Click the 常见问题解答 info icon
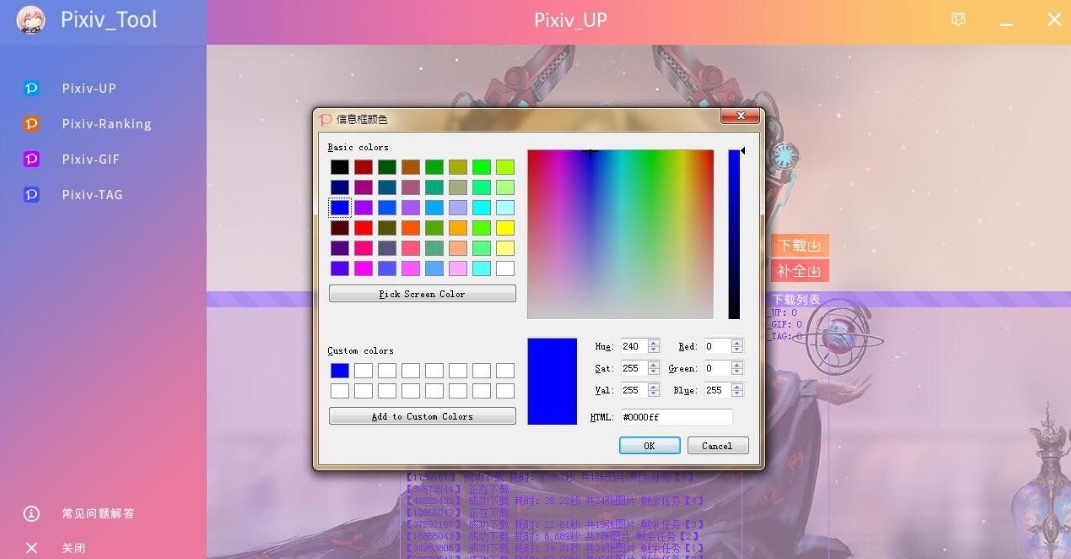This screenshot has width=1071, height=559. (31, 513)
